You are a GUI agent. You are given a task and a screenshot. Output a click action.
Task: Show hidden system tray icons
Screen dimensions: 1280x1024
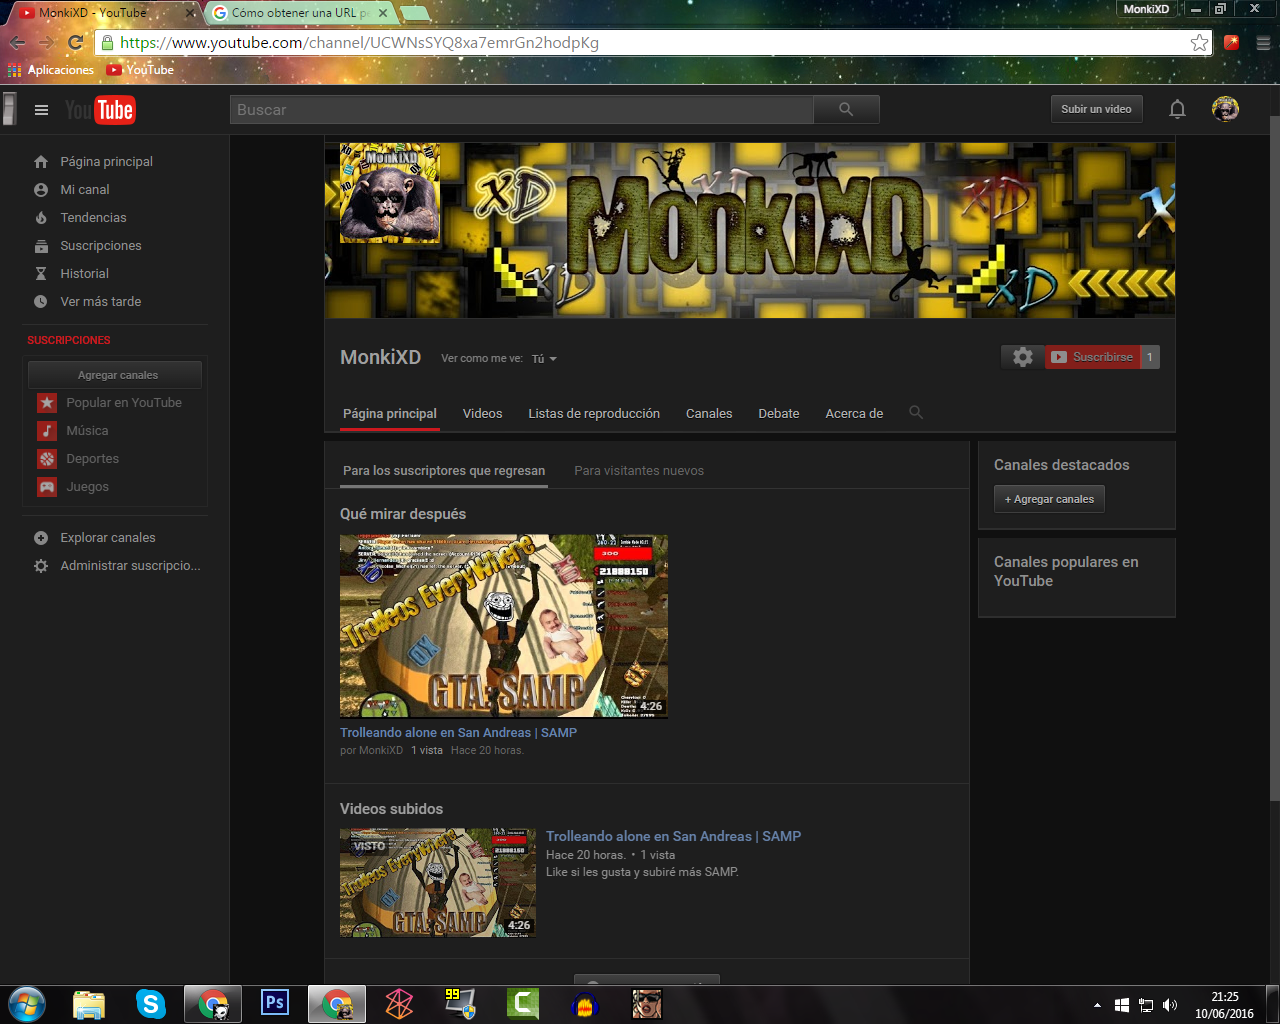point(1097,1005)
